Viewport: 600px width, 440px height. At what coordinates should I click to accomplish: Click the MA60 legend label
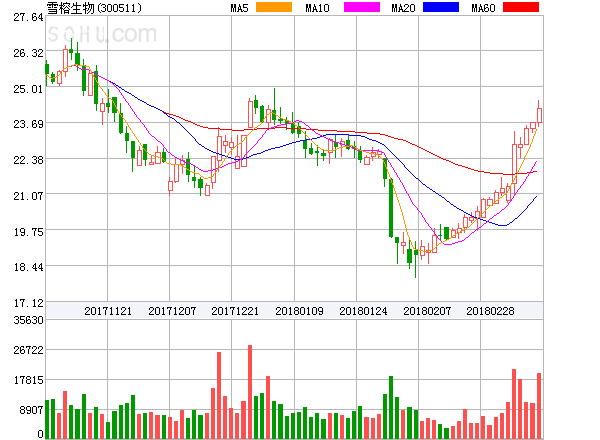[x=483, y=8]
